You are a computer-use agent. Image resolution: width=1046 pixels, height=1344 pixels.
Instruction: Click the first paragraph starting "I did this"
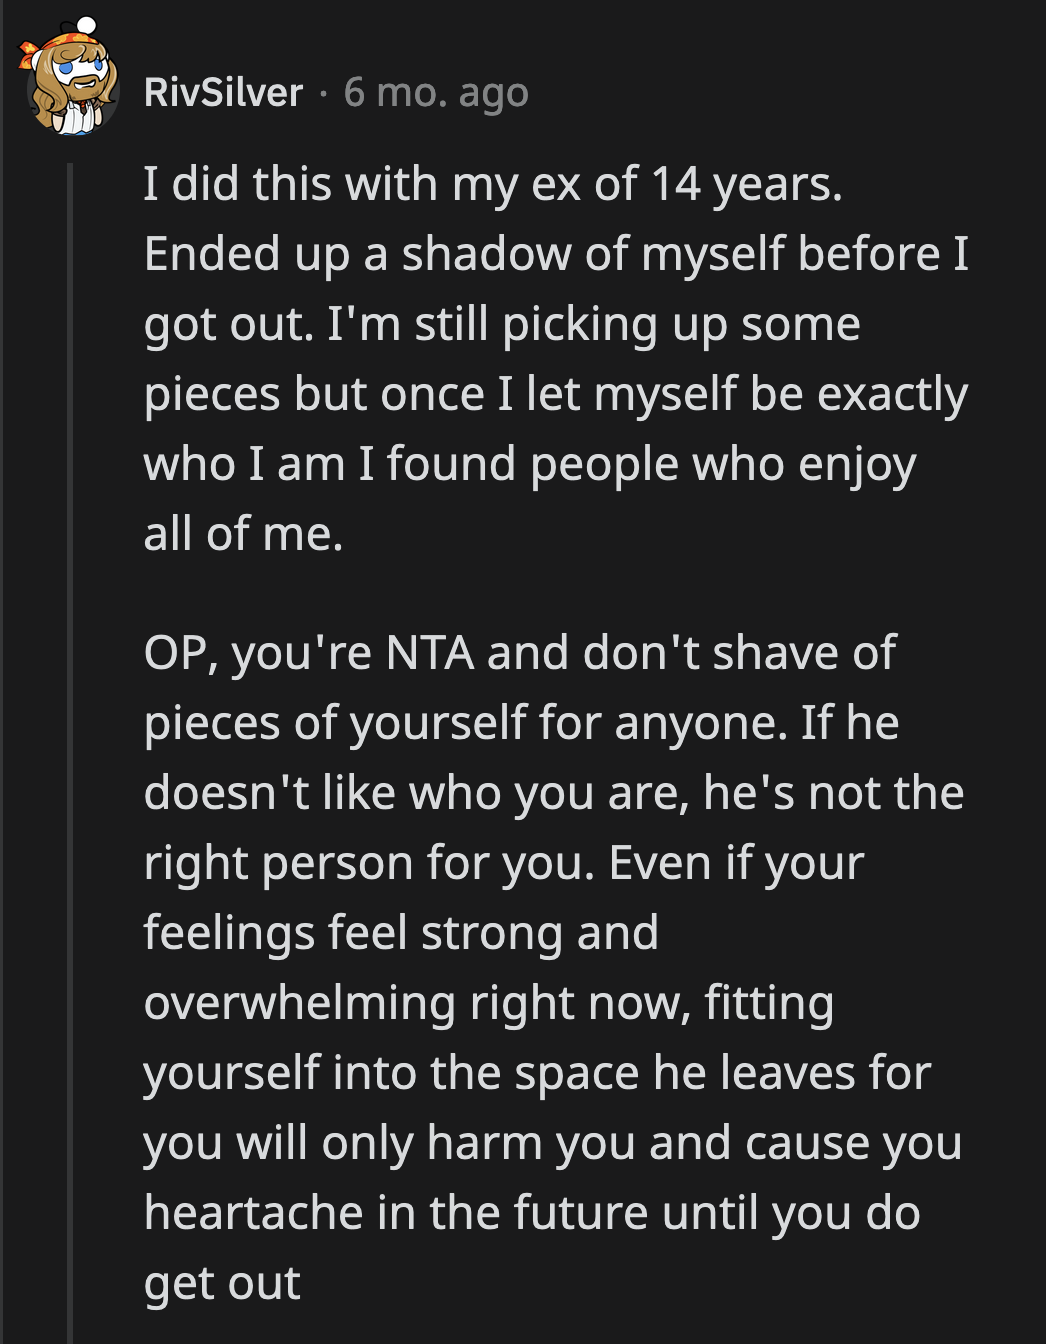pyautogui.click(x=555, y=358)
